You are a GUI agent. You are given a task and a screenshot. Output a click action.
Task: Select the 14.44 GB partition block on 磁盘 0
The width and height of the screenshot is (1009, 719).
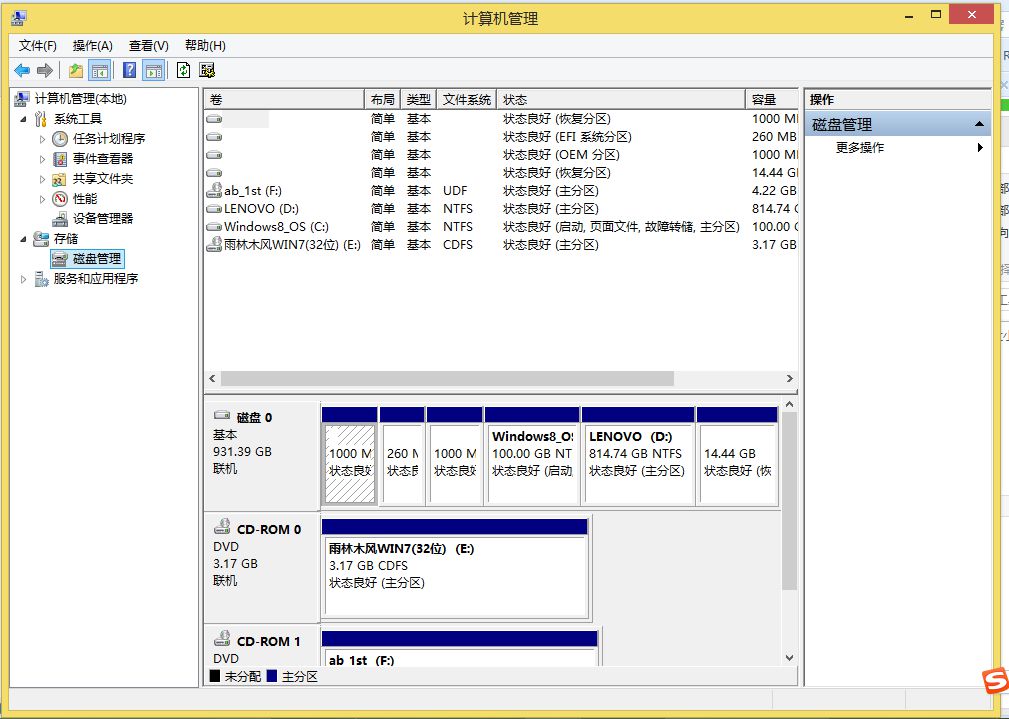737,456
